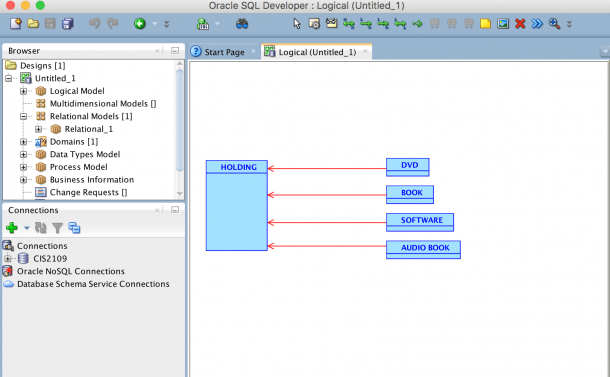Click Engineer to Relational Model double-arrow icon
Screen dimensions: 610x377
[537, 24]
